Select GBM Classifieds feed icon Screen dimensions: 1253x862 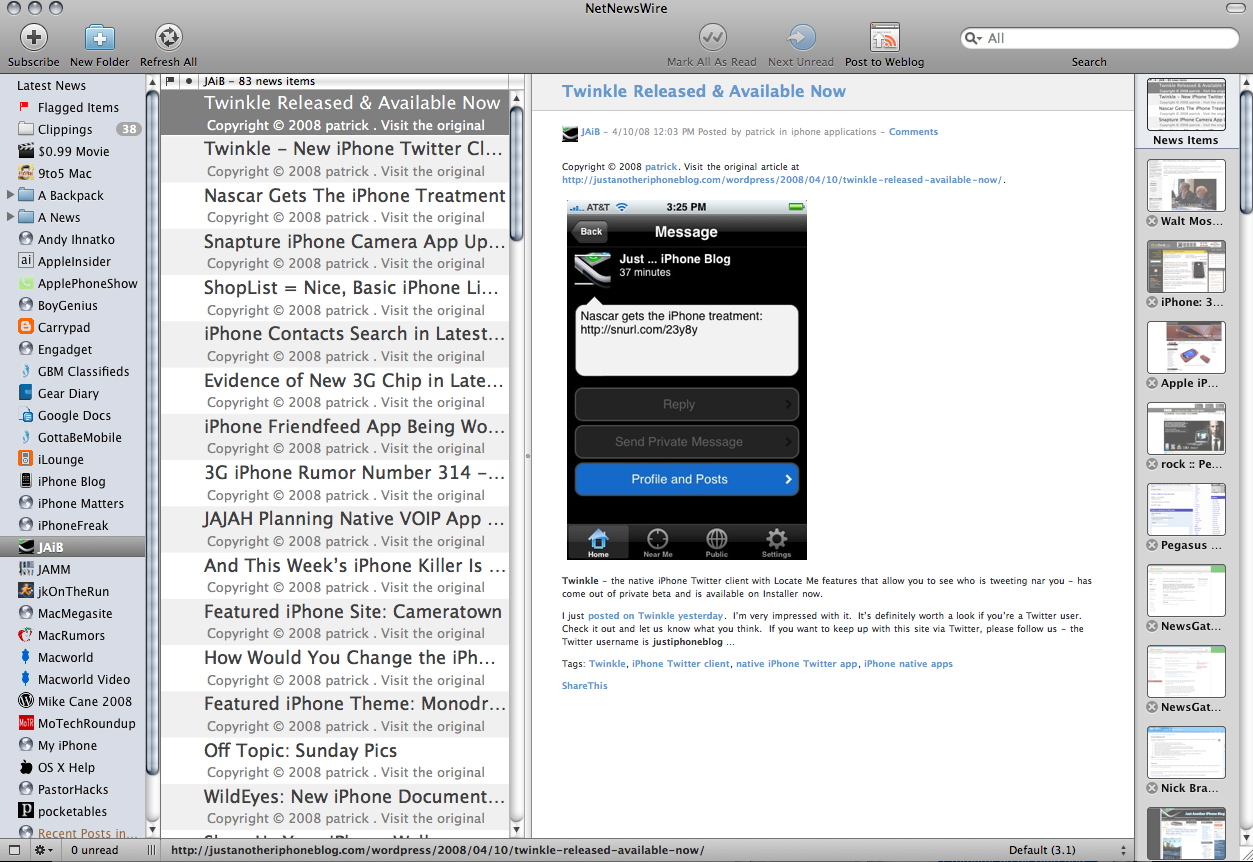click(x=26, y=371)
